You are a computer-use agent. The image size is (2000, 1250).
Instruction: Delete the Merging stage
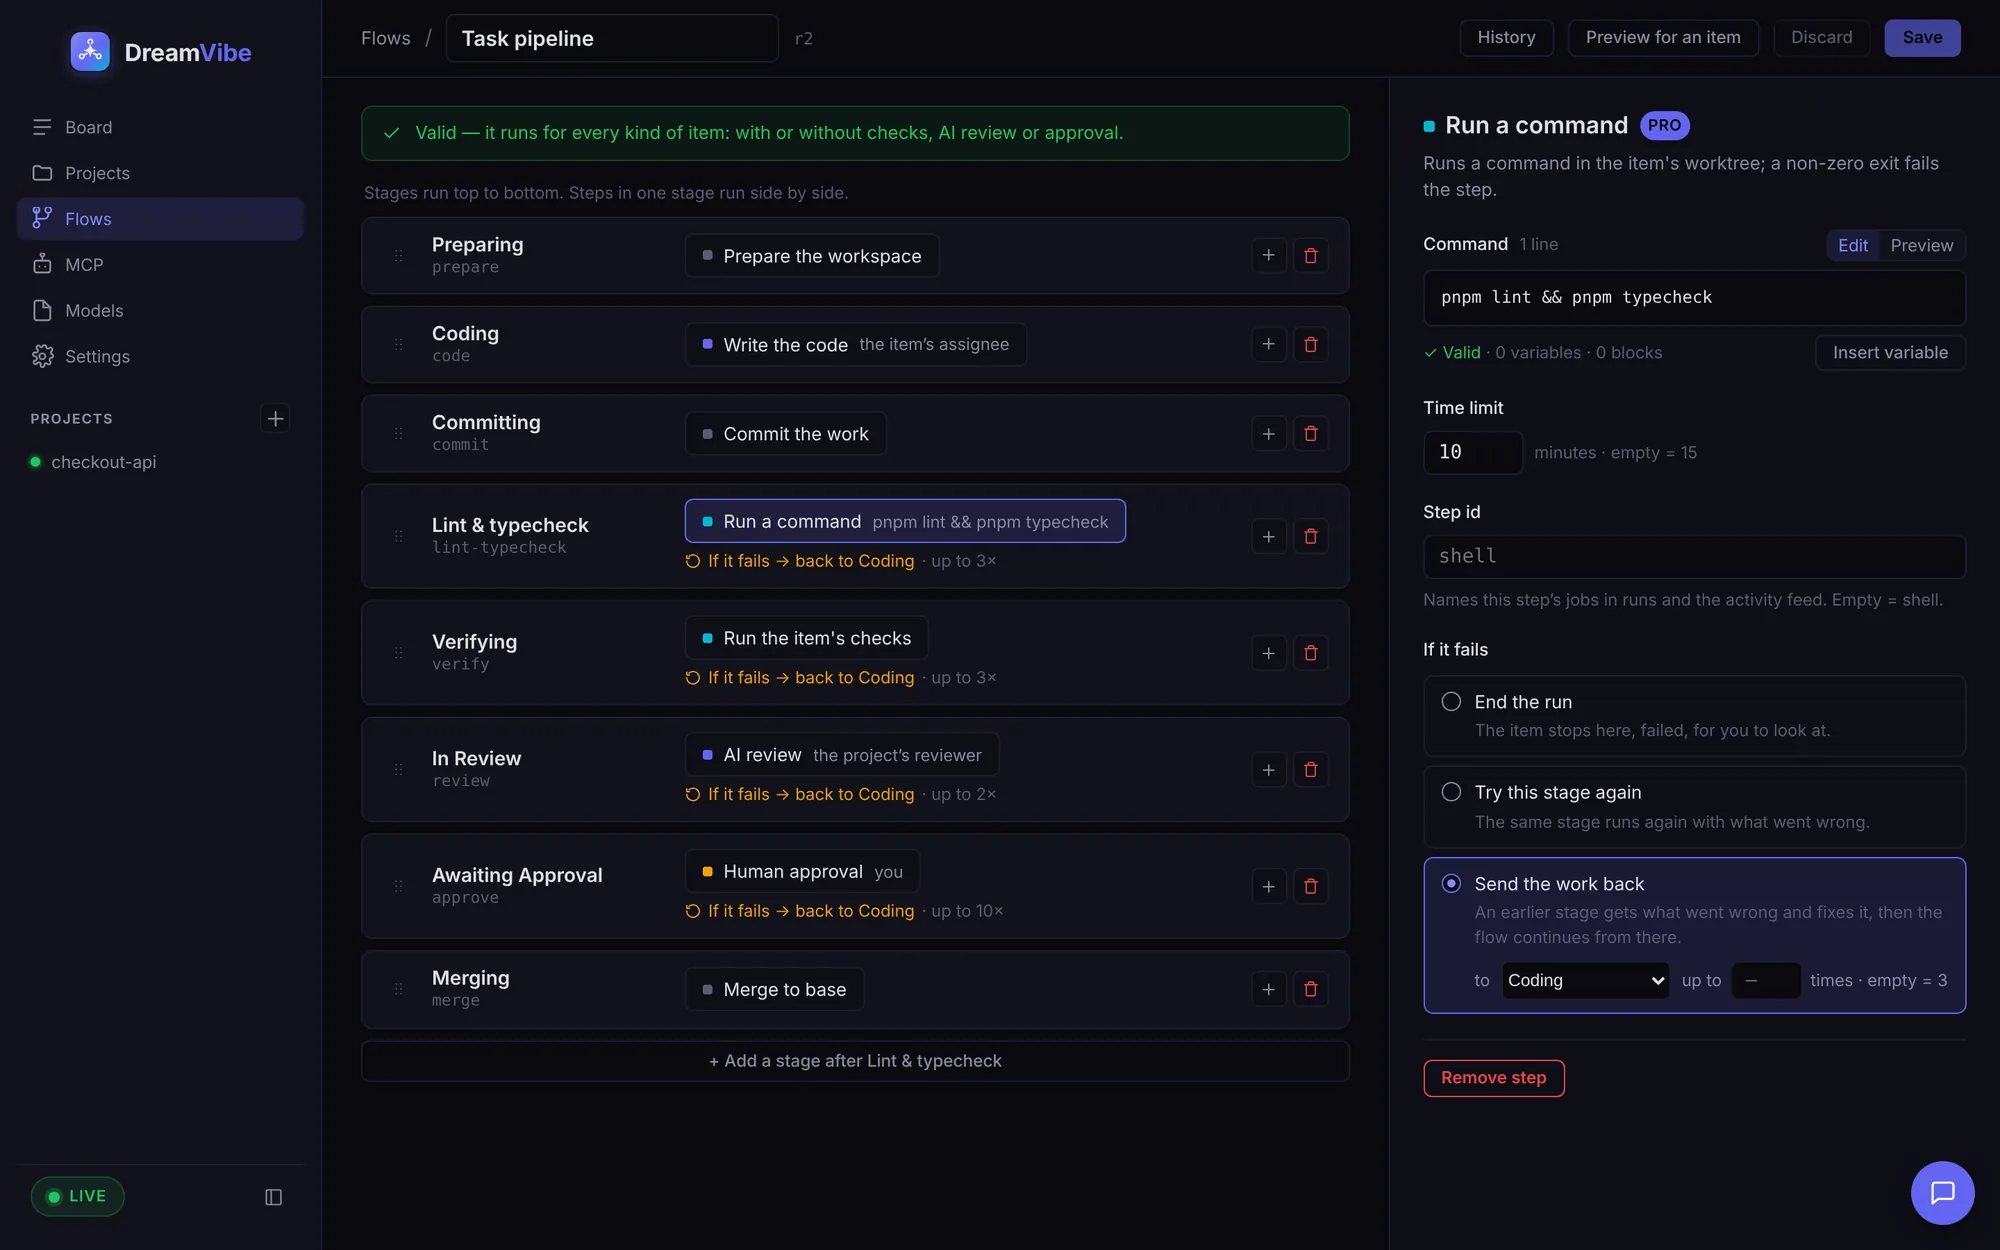[1310, 989]
